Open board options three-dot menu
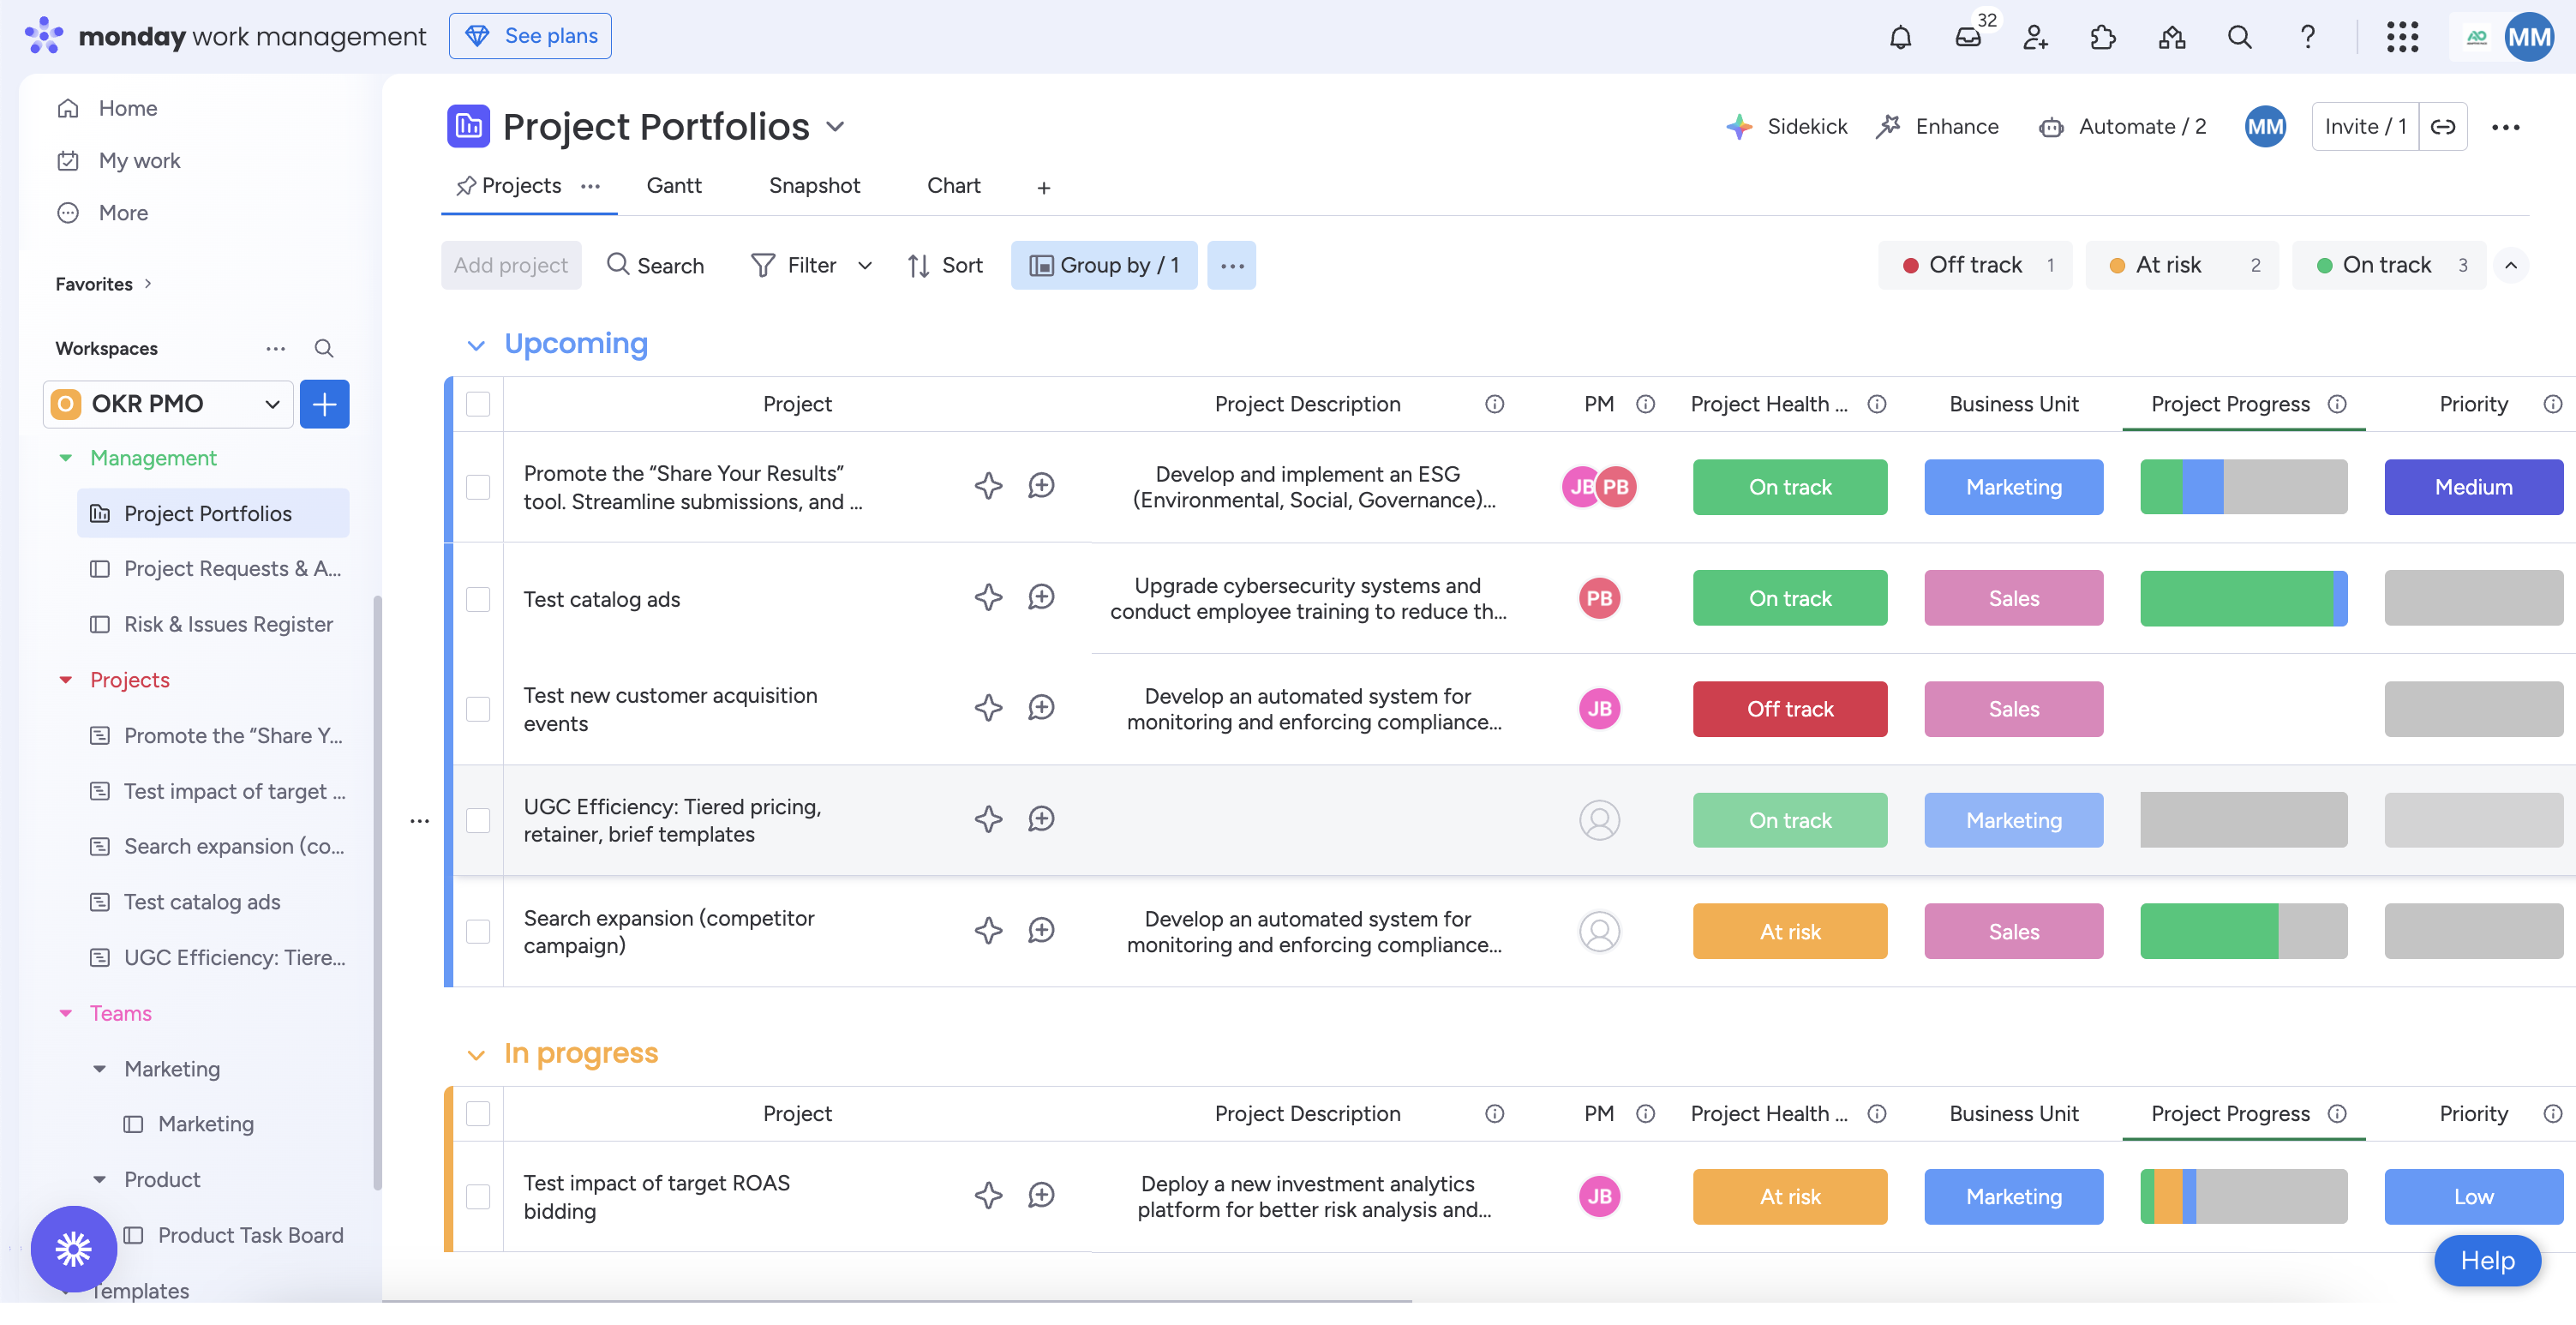The image size is (2576, 1325). 2505,127
